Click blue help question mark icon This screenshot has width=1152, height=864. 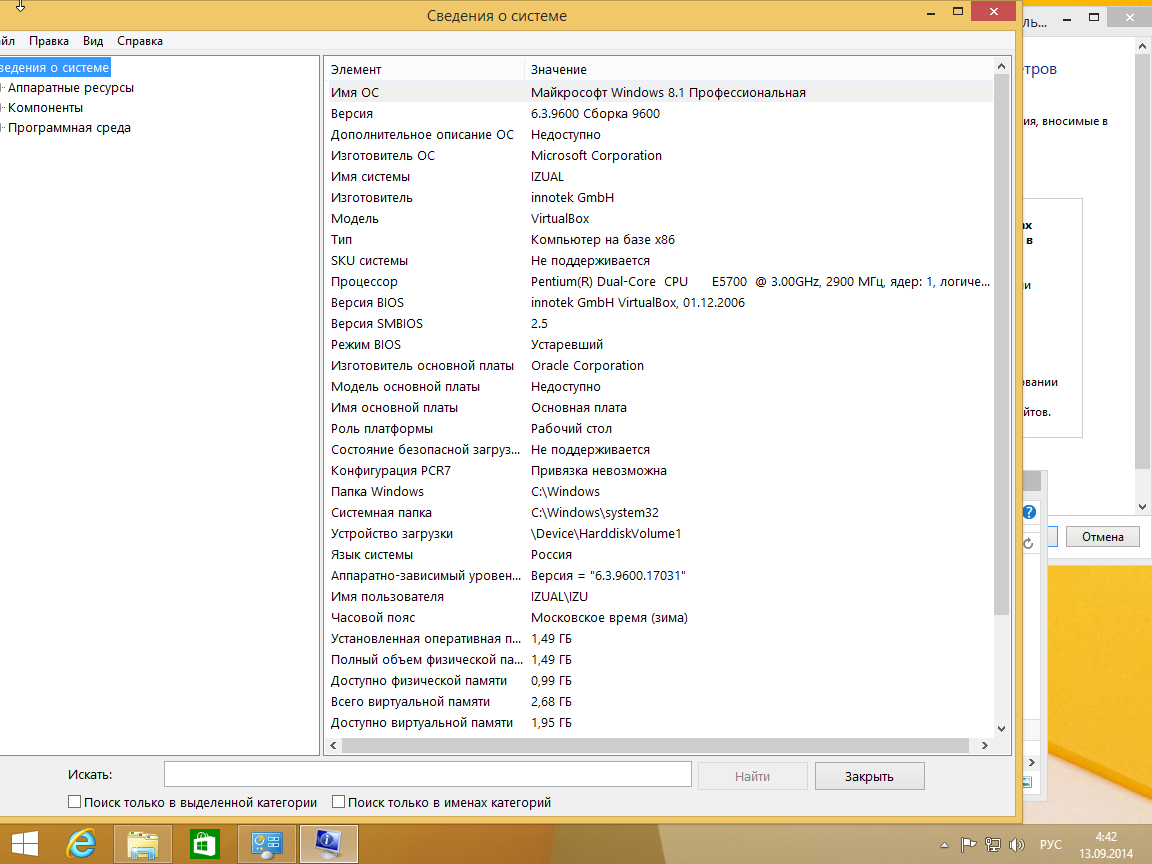(x=1029, y=512)
